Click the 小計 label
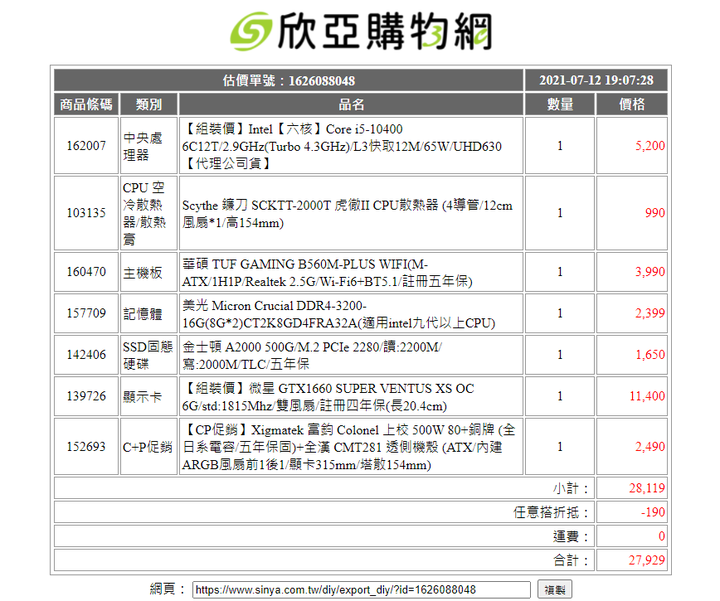 pyautogui.click(x=571, y=488)
